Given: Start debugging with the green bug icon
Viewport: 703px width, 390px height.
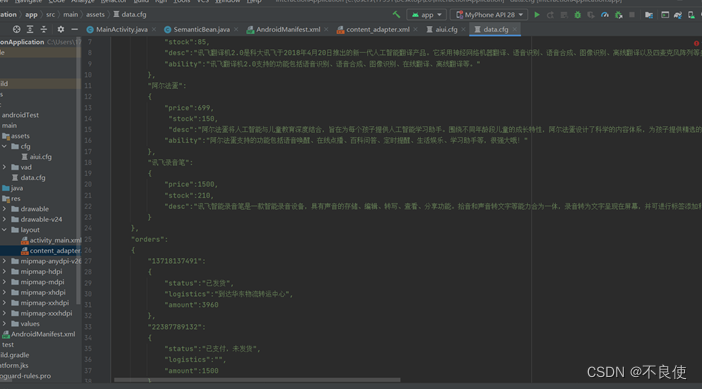Looking at the screenshot, I should pyautogui.click(x=577, y=15).
